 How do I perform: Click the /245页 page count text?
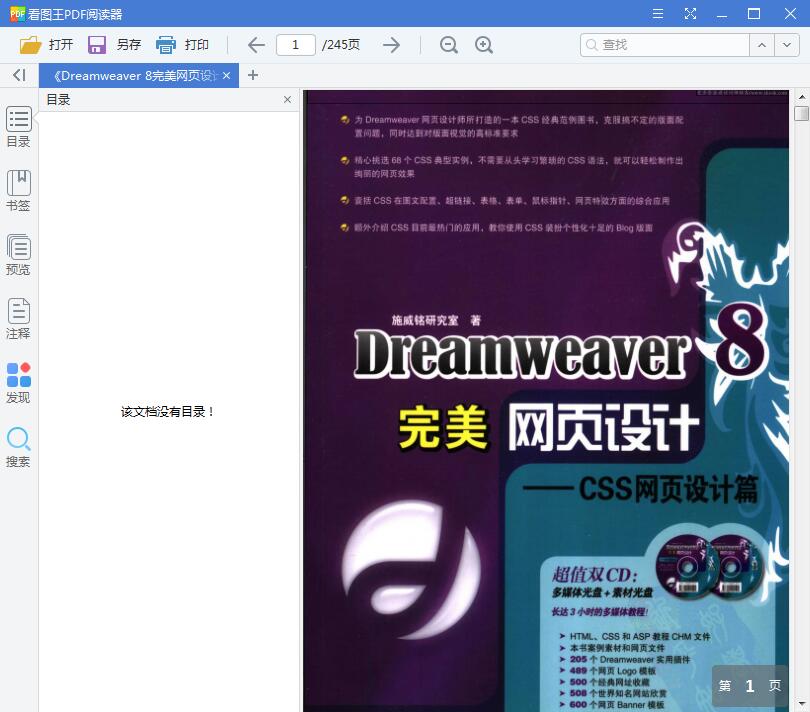[341, 45]
